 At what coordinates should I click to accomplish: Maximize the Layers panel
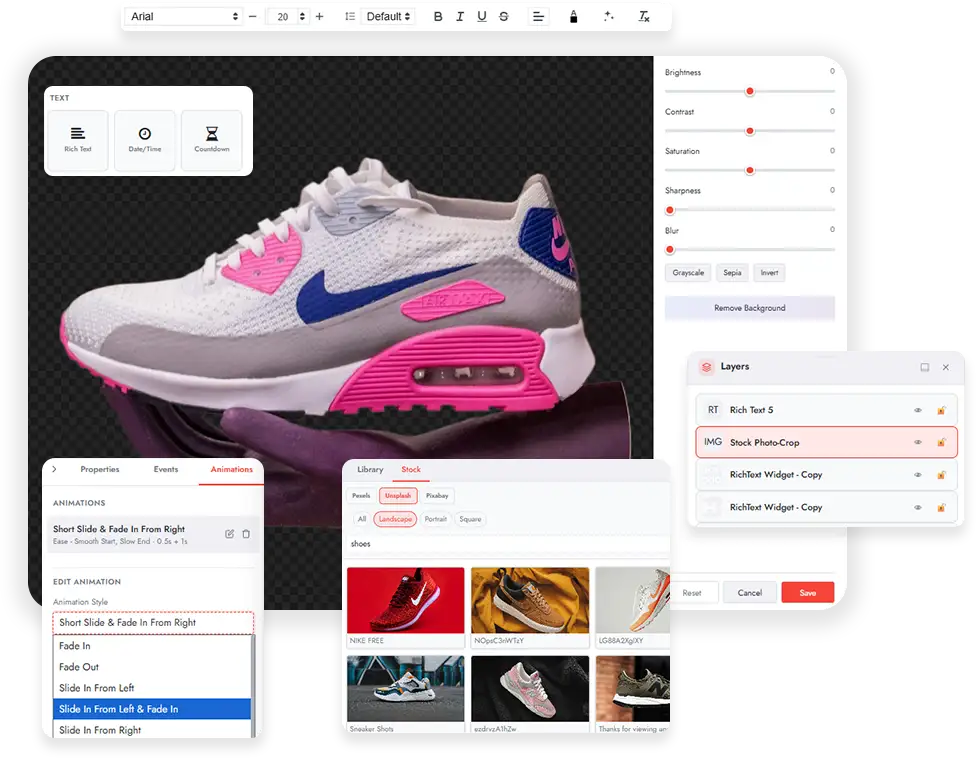point(924,367)
